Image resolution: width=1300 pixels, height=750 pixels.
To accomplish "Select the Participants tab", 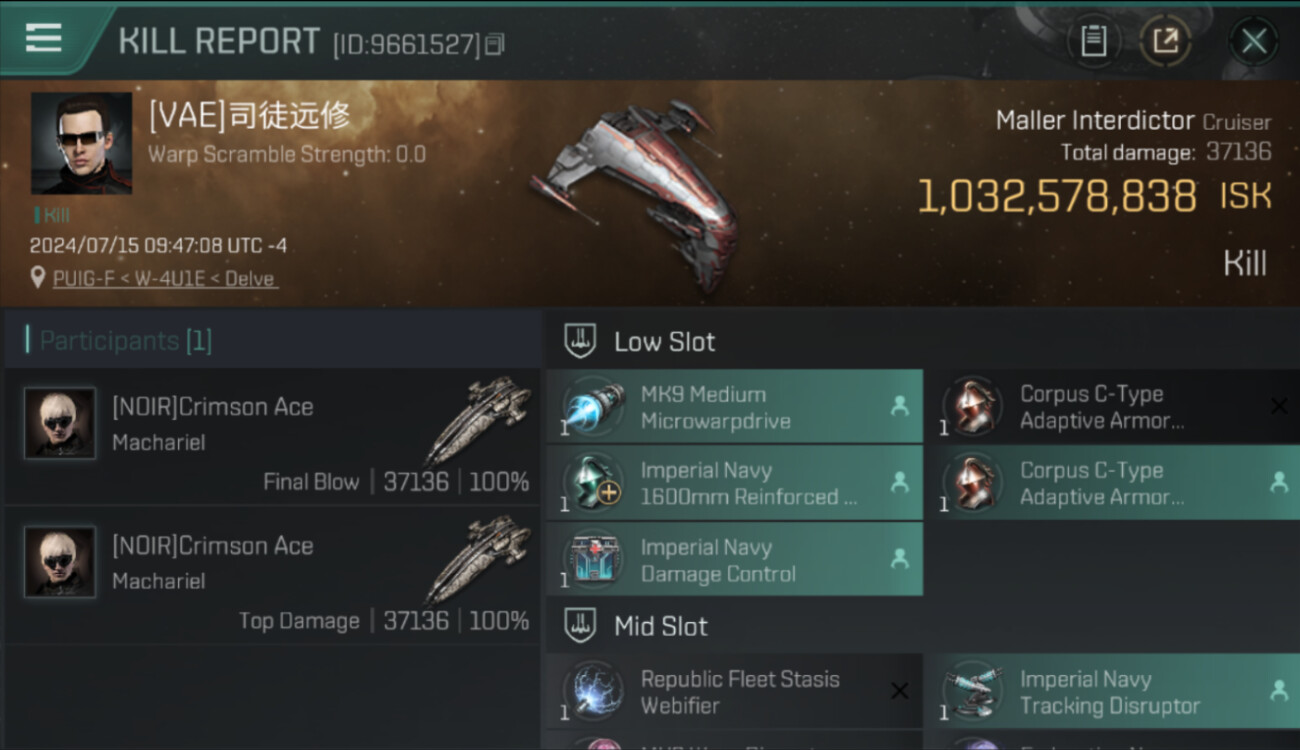I will coord(125,341).
